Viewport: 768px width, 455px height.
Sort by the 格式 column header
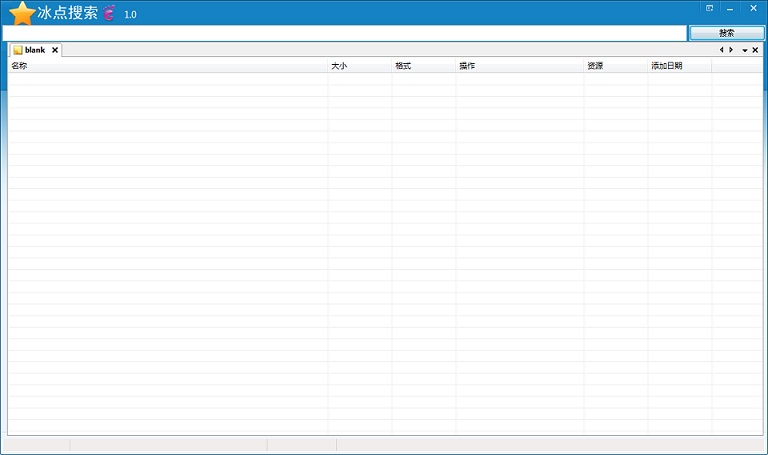click(x=423, y=66)
